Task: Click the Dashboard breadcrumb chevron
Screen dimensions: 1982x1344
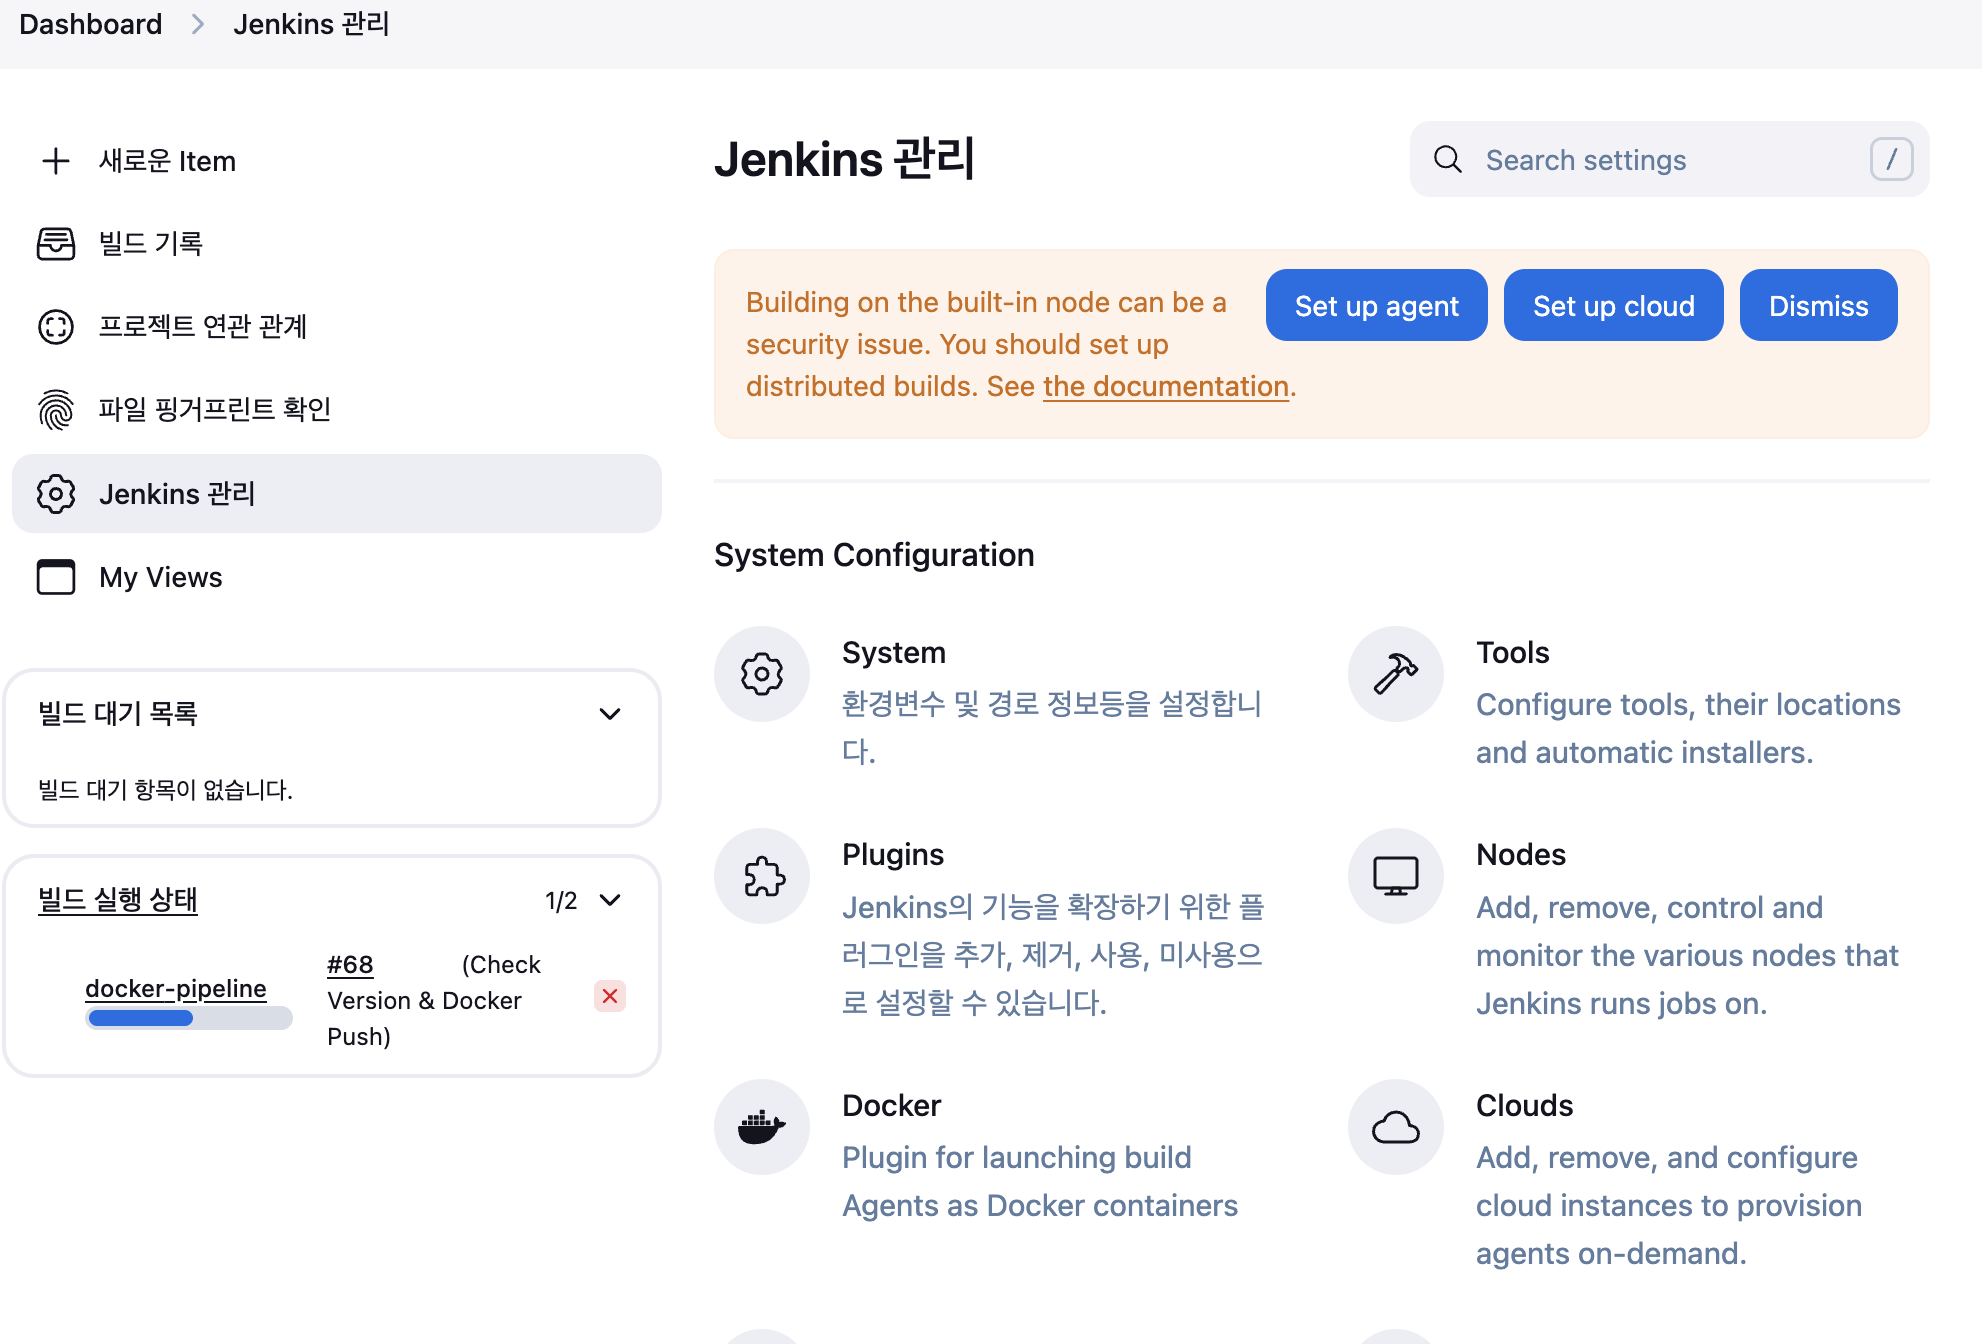Action: pyautogui.click(x=198, y=24)
